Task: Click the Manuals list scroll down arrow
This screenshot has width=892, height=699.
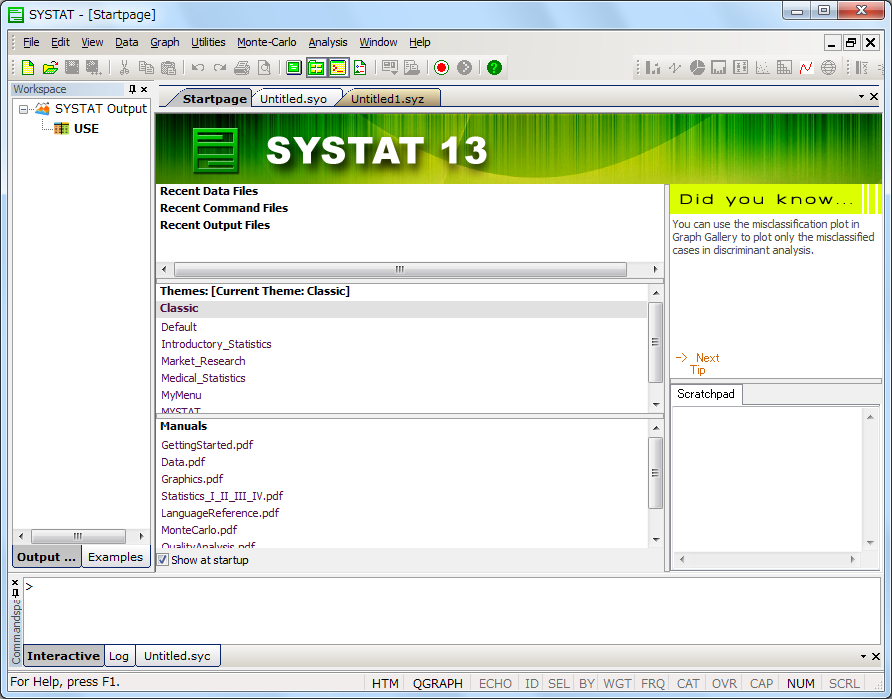Action: (x=656, y=540)
